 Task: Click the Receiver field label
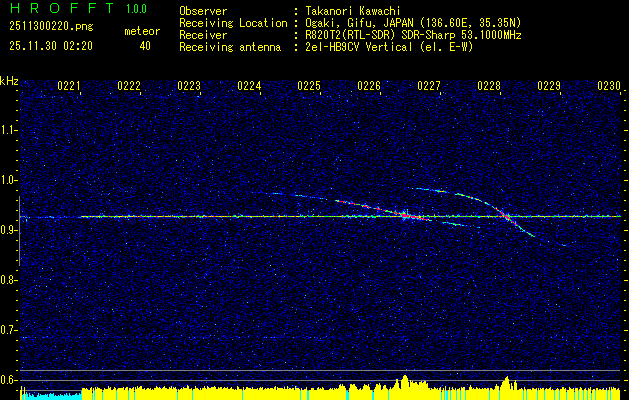click(203, 35)
